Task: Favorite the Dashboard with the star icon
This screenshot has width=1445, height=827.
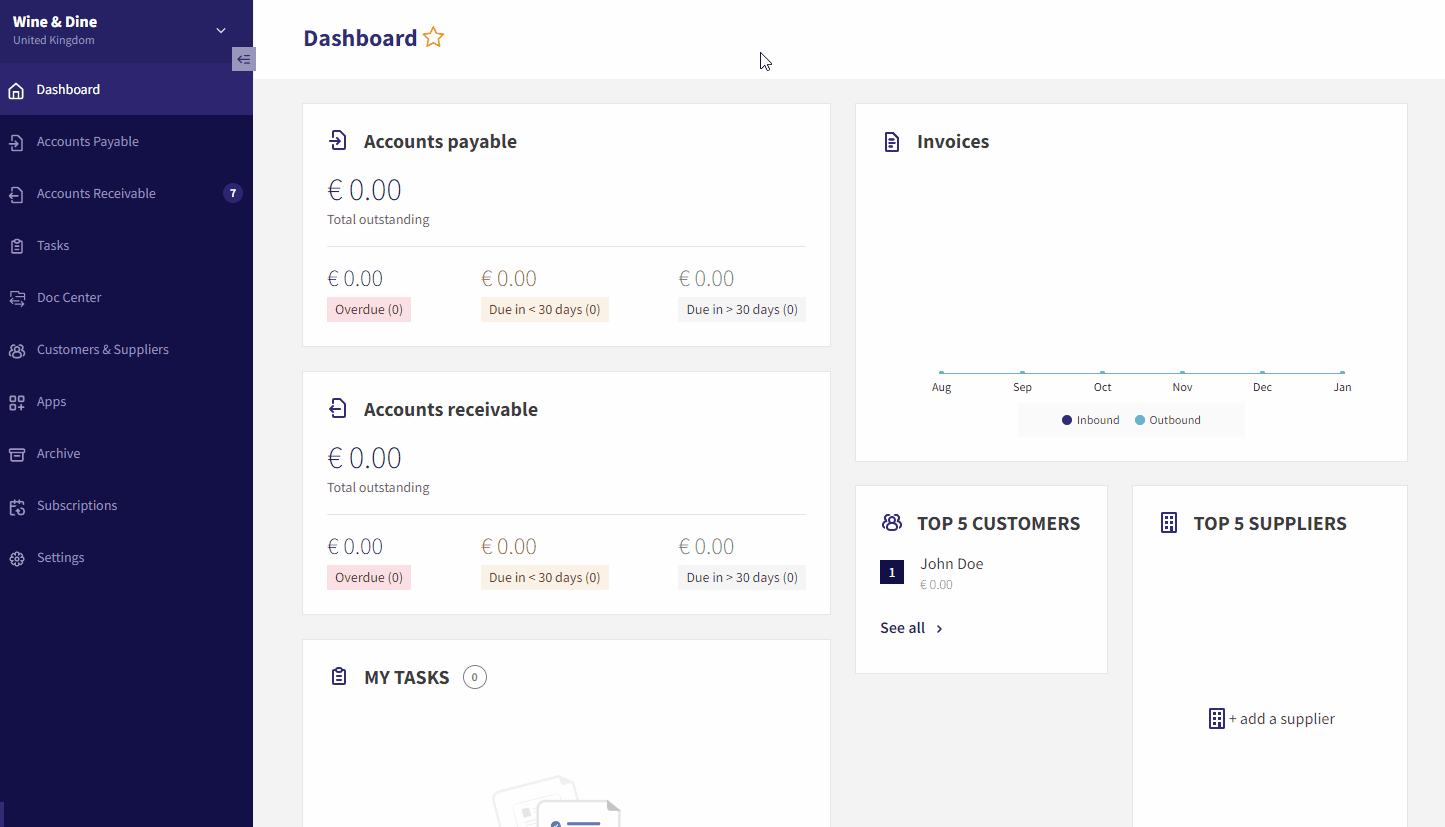Action: click(x=433, y=38)
